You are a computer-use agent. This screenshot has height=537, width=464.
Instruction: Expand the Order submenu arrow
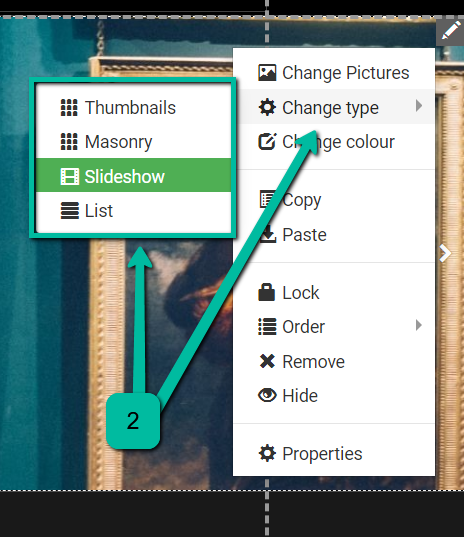click(419, 325)
